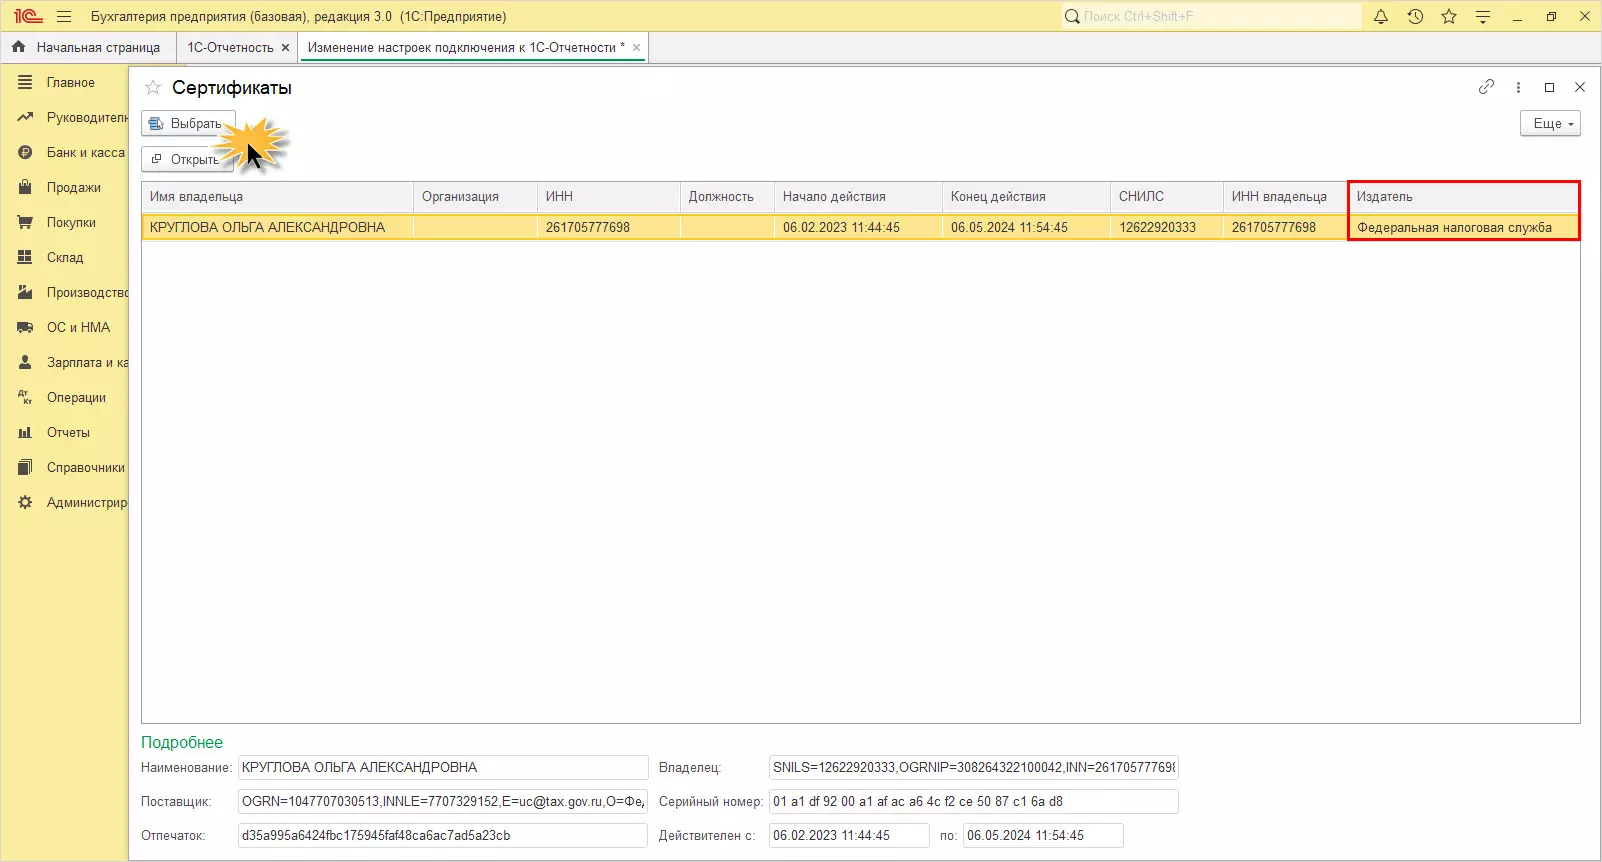
Task: Close the Сертификаты form
Action: 1580,87
